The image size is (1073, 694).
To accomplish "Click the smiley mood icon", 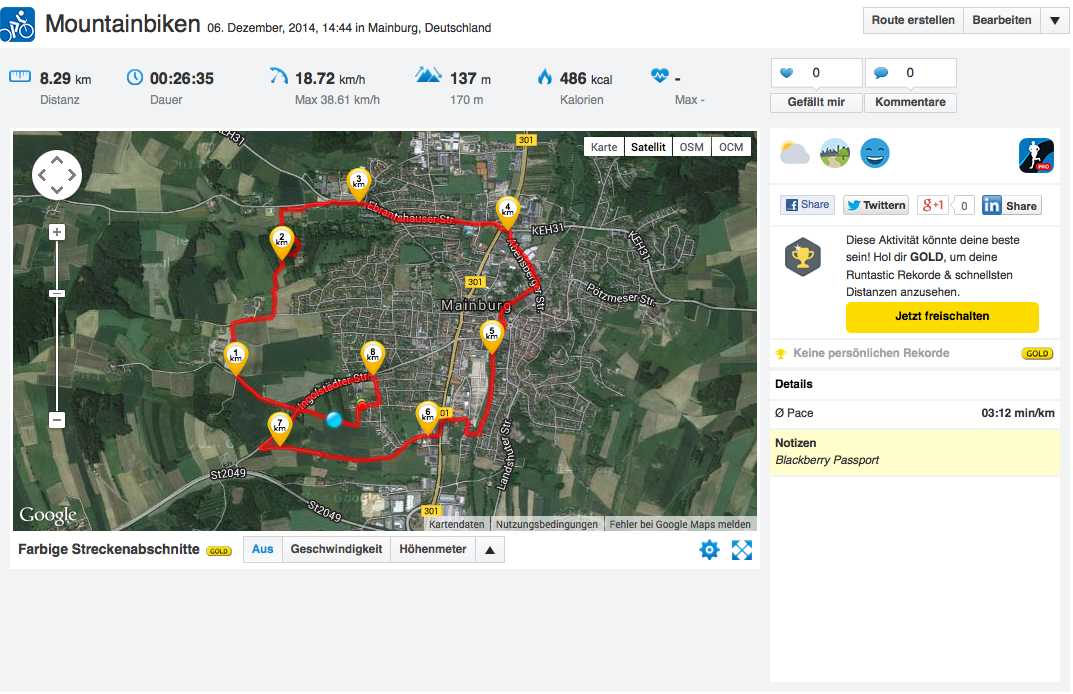I will [x=875, y=153].
